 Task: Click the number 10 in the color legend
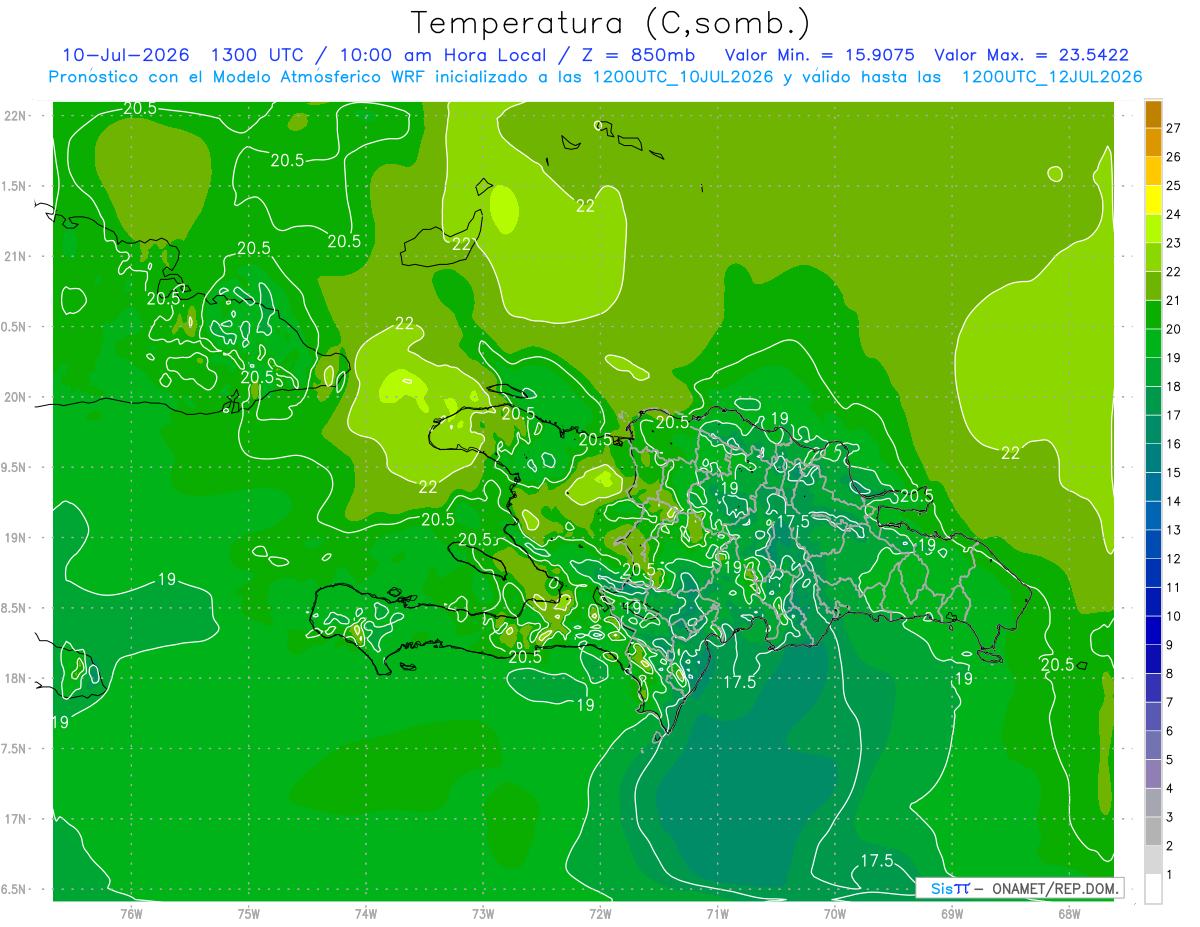[x=1174, y=616]
